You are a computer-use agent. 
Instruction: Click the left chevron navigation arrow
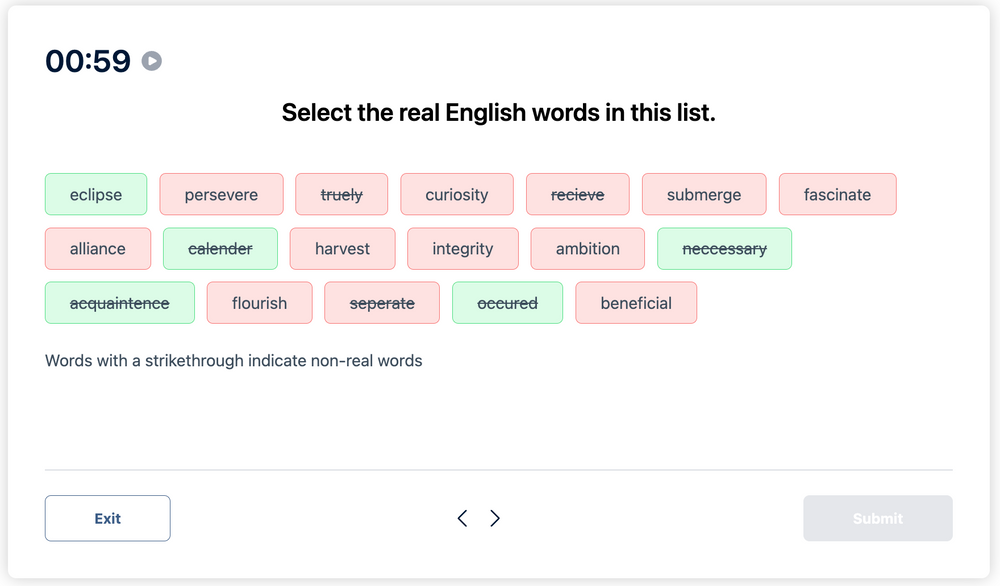(462, 518)
